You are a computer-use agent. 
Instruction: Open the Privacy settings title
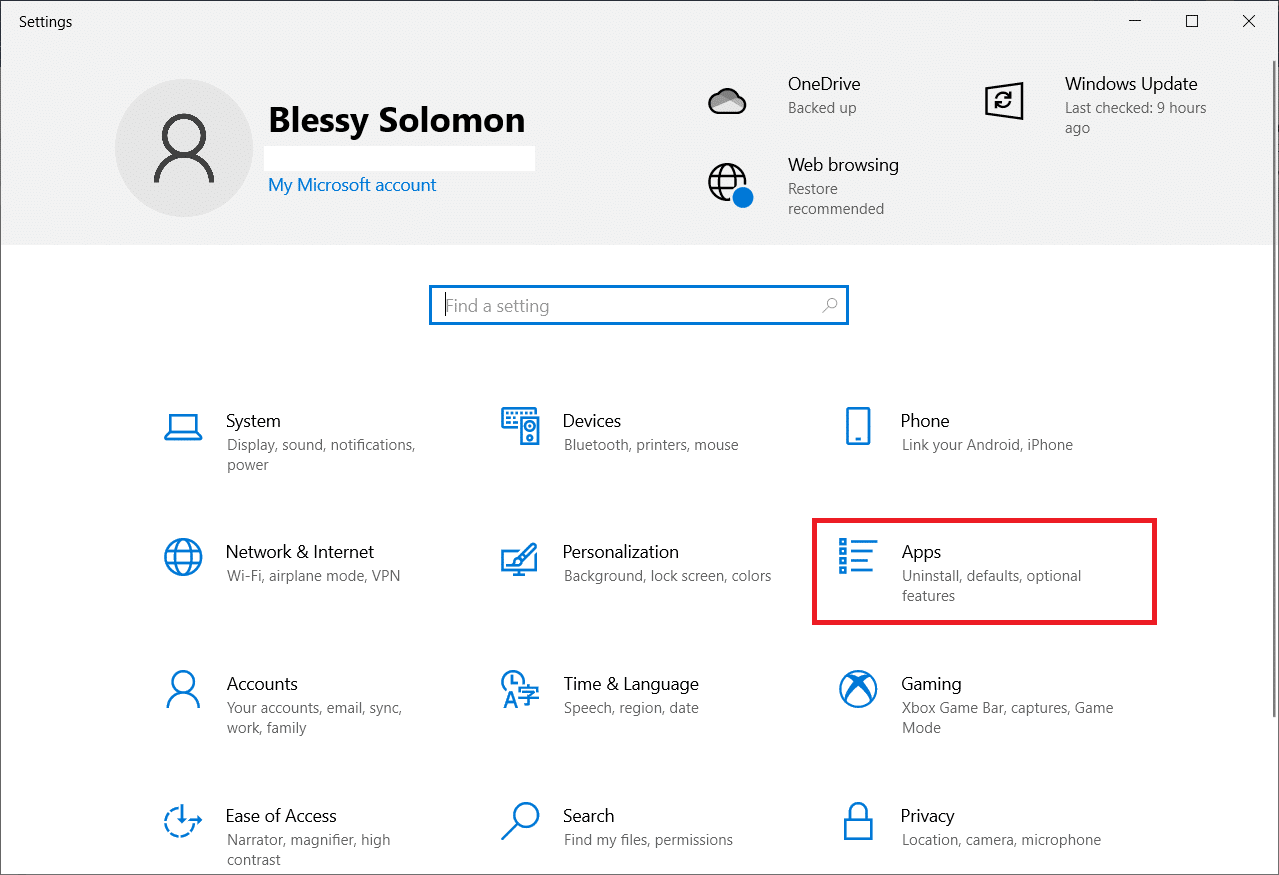coord(928,816)
